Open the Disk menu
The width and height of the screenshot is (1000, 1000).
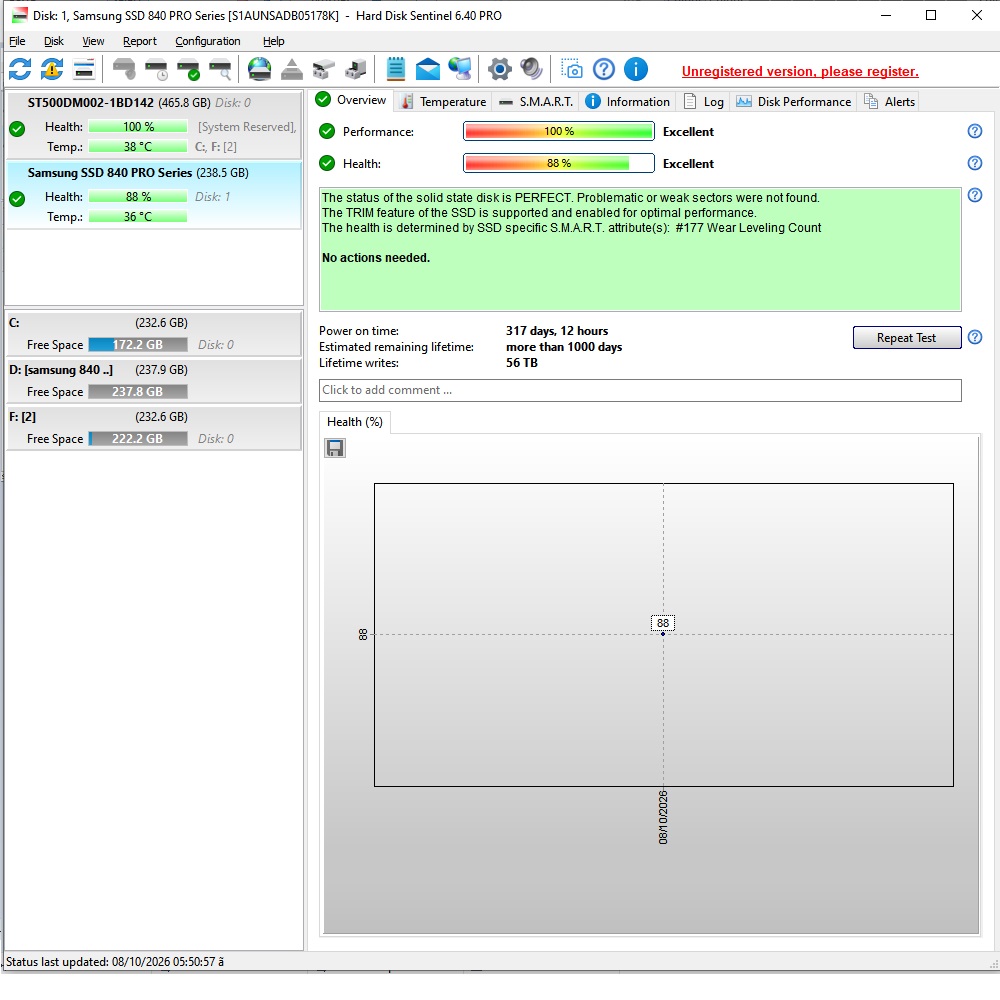54,41
